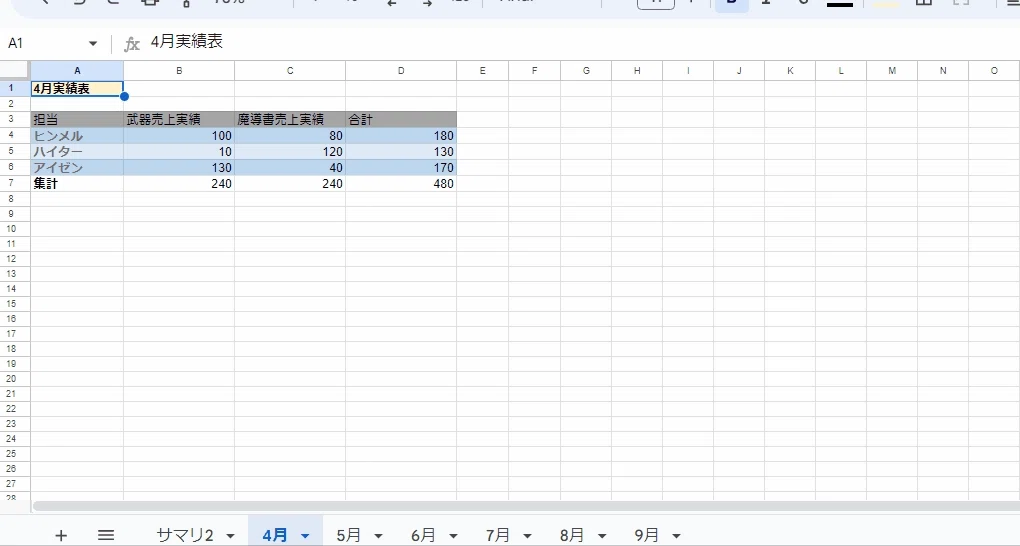Open the all sheets list icon
Screen dimensions: 1020x546
tap(106, 535)
